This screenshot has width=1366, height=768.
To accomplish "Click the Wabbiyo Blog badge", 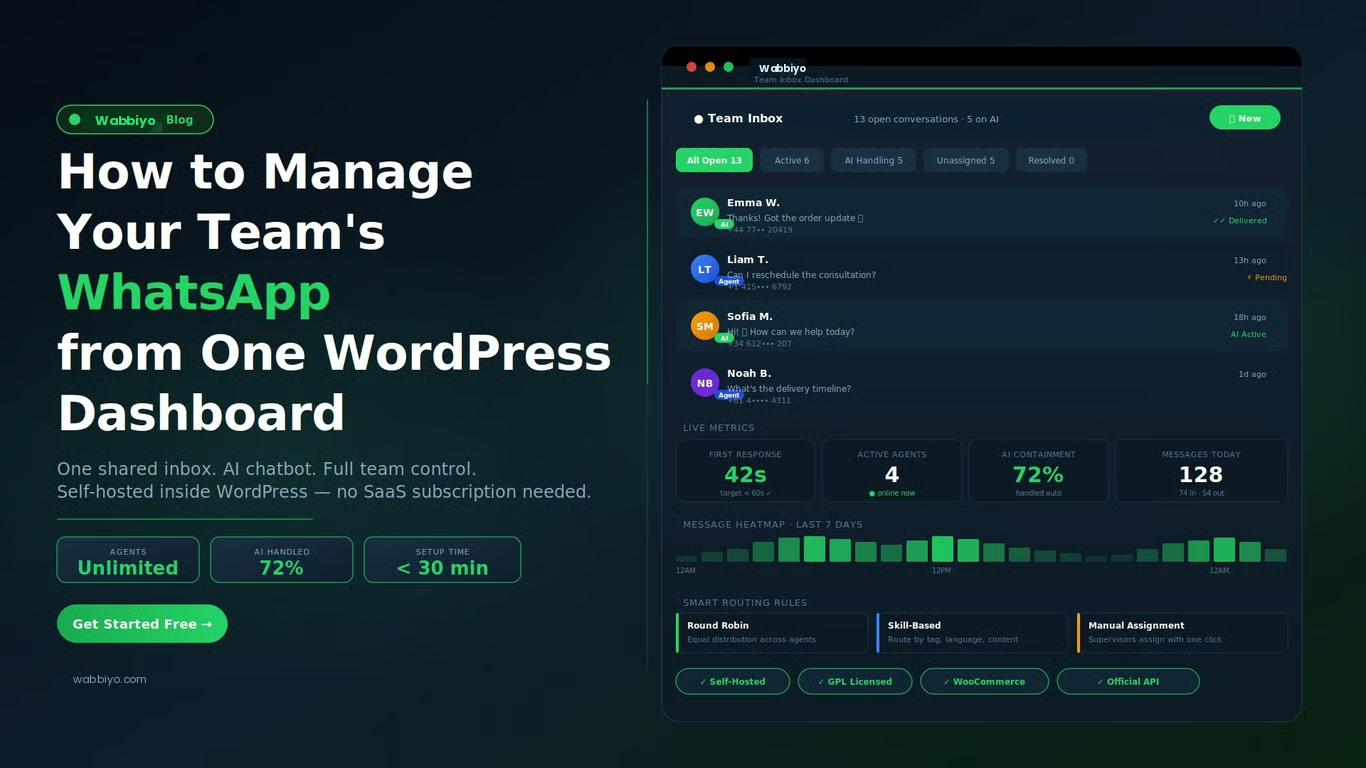I will (x=135, y=120).
